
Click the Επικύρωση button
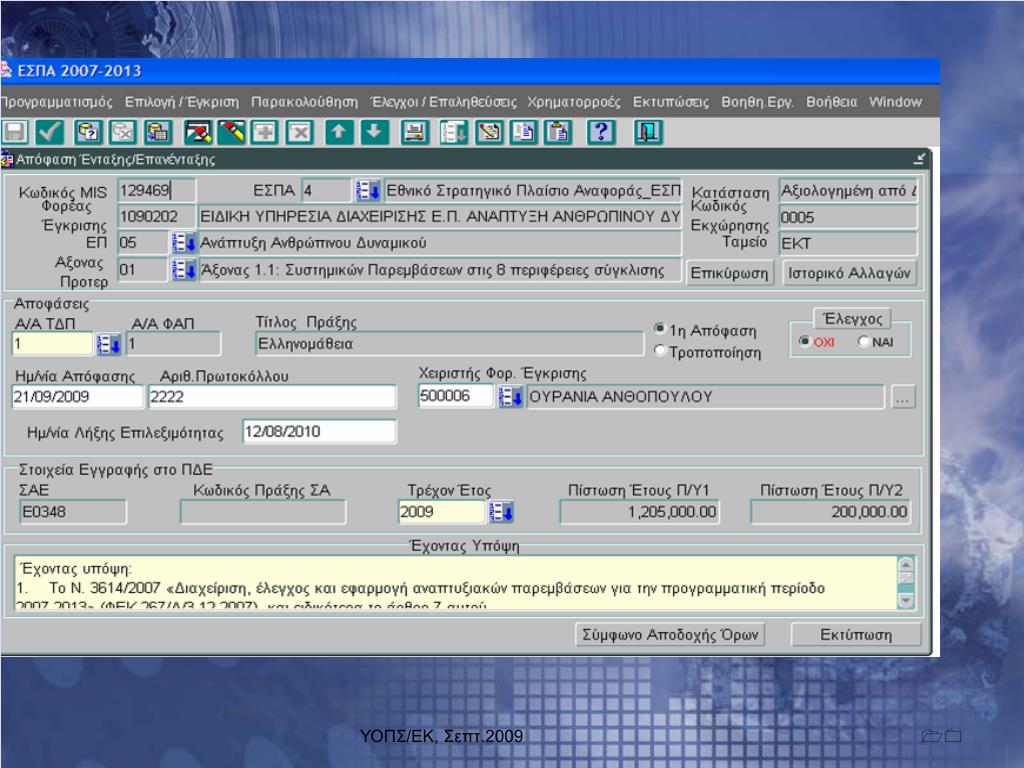pyautogui.click(x=729, y=273)
